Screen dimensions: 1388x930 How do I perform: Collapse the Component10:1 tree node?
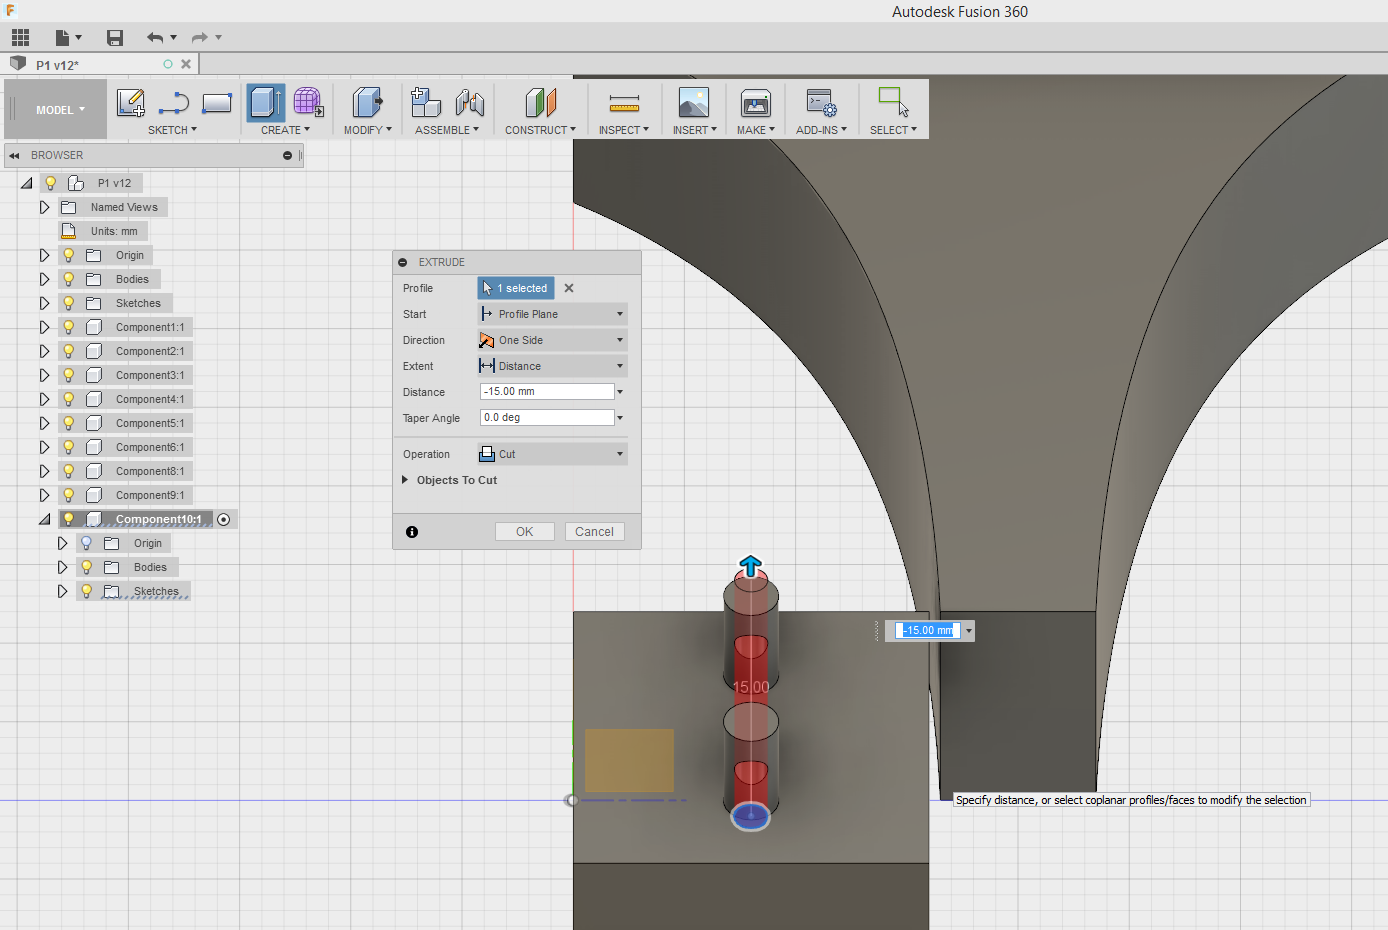(44, 519)
